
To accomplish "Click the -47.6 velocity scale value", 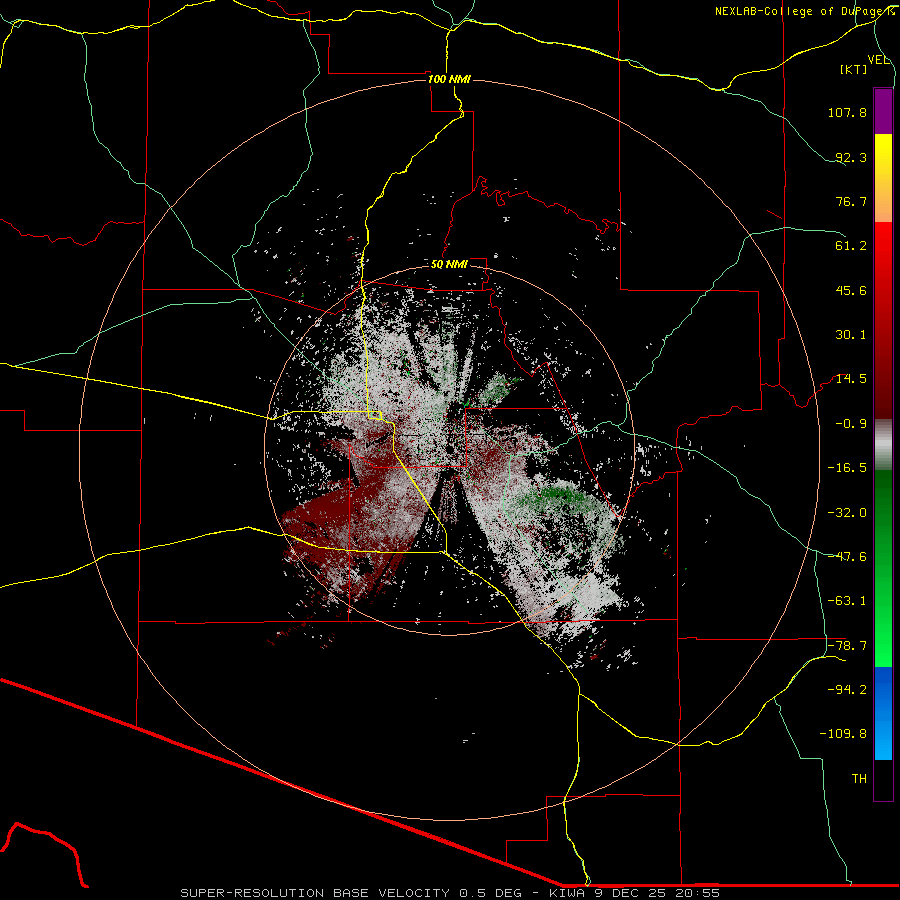I will click(x=847, y=557).
